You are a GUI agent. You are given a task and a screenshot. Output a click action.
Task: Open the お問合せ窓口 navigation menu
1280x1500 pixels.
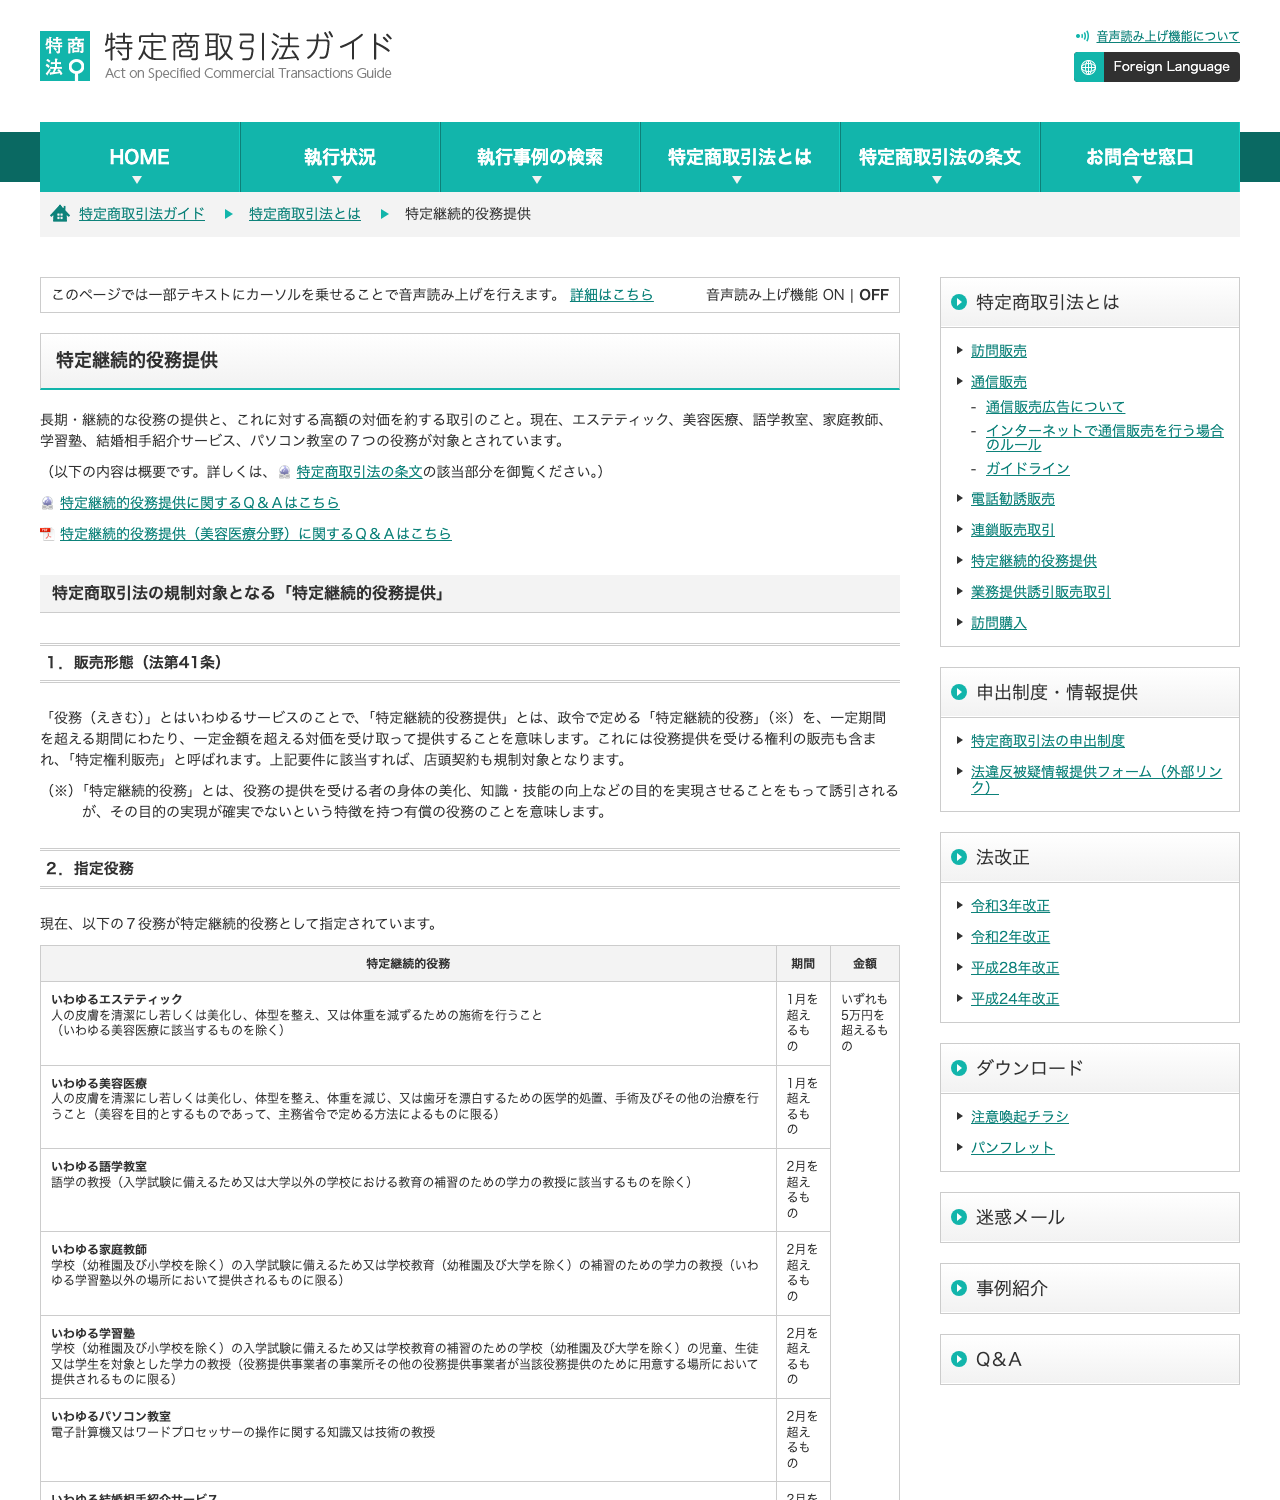(1140, 157)
